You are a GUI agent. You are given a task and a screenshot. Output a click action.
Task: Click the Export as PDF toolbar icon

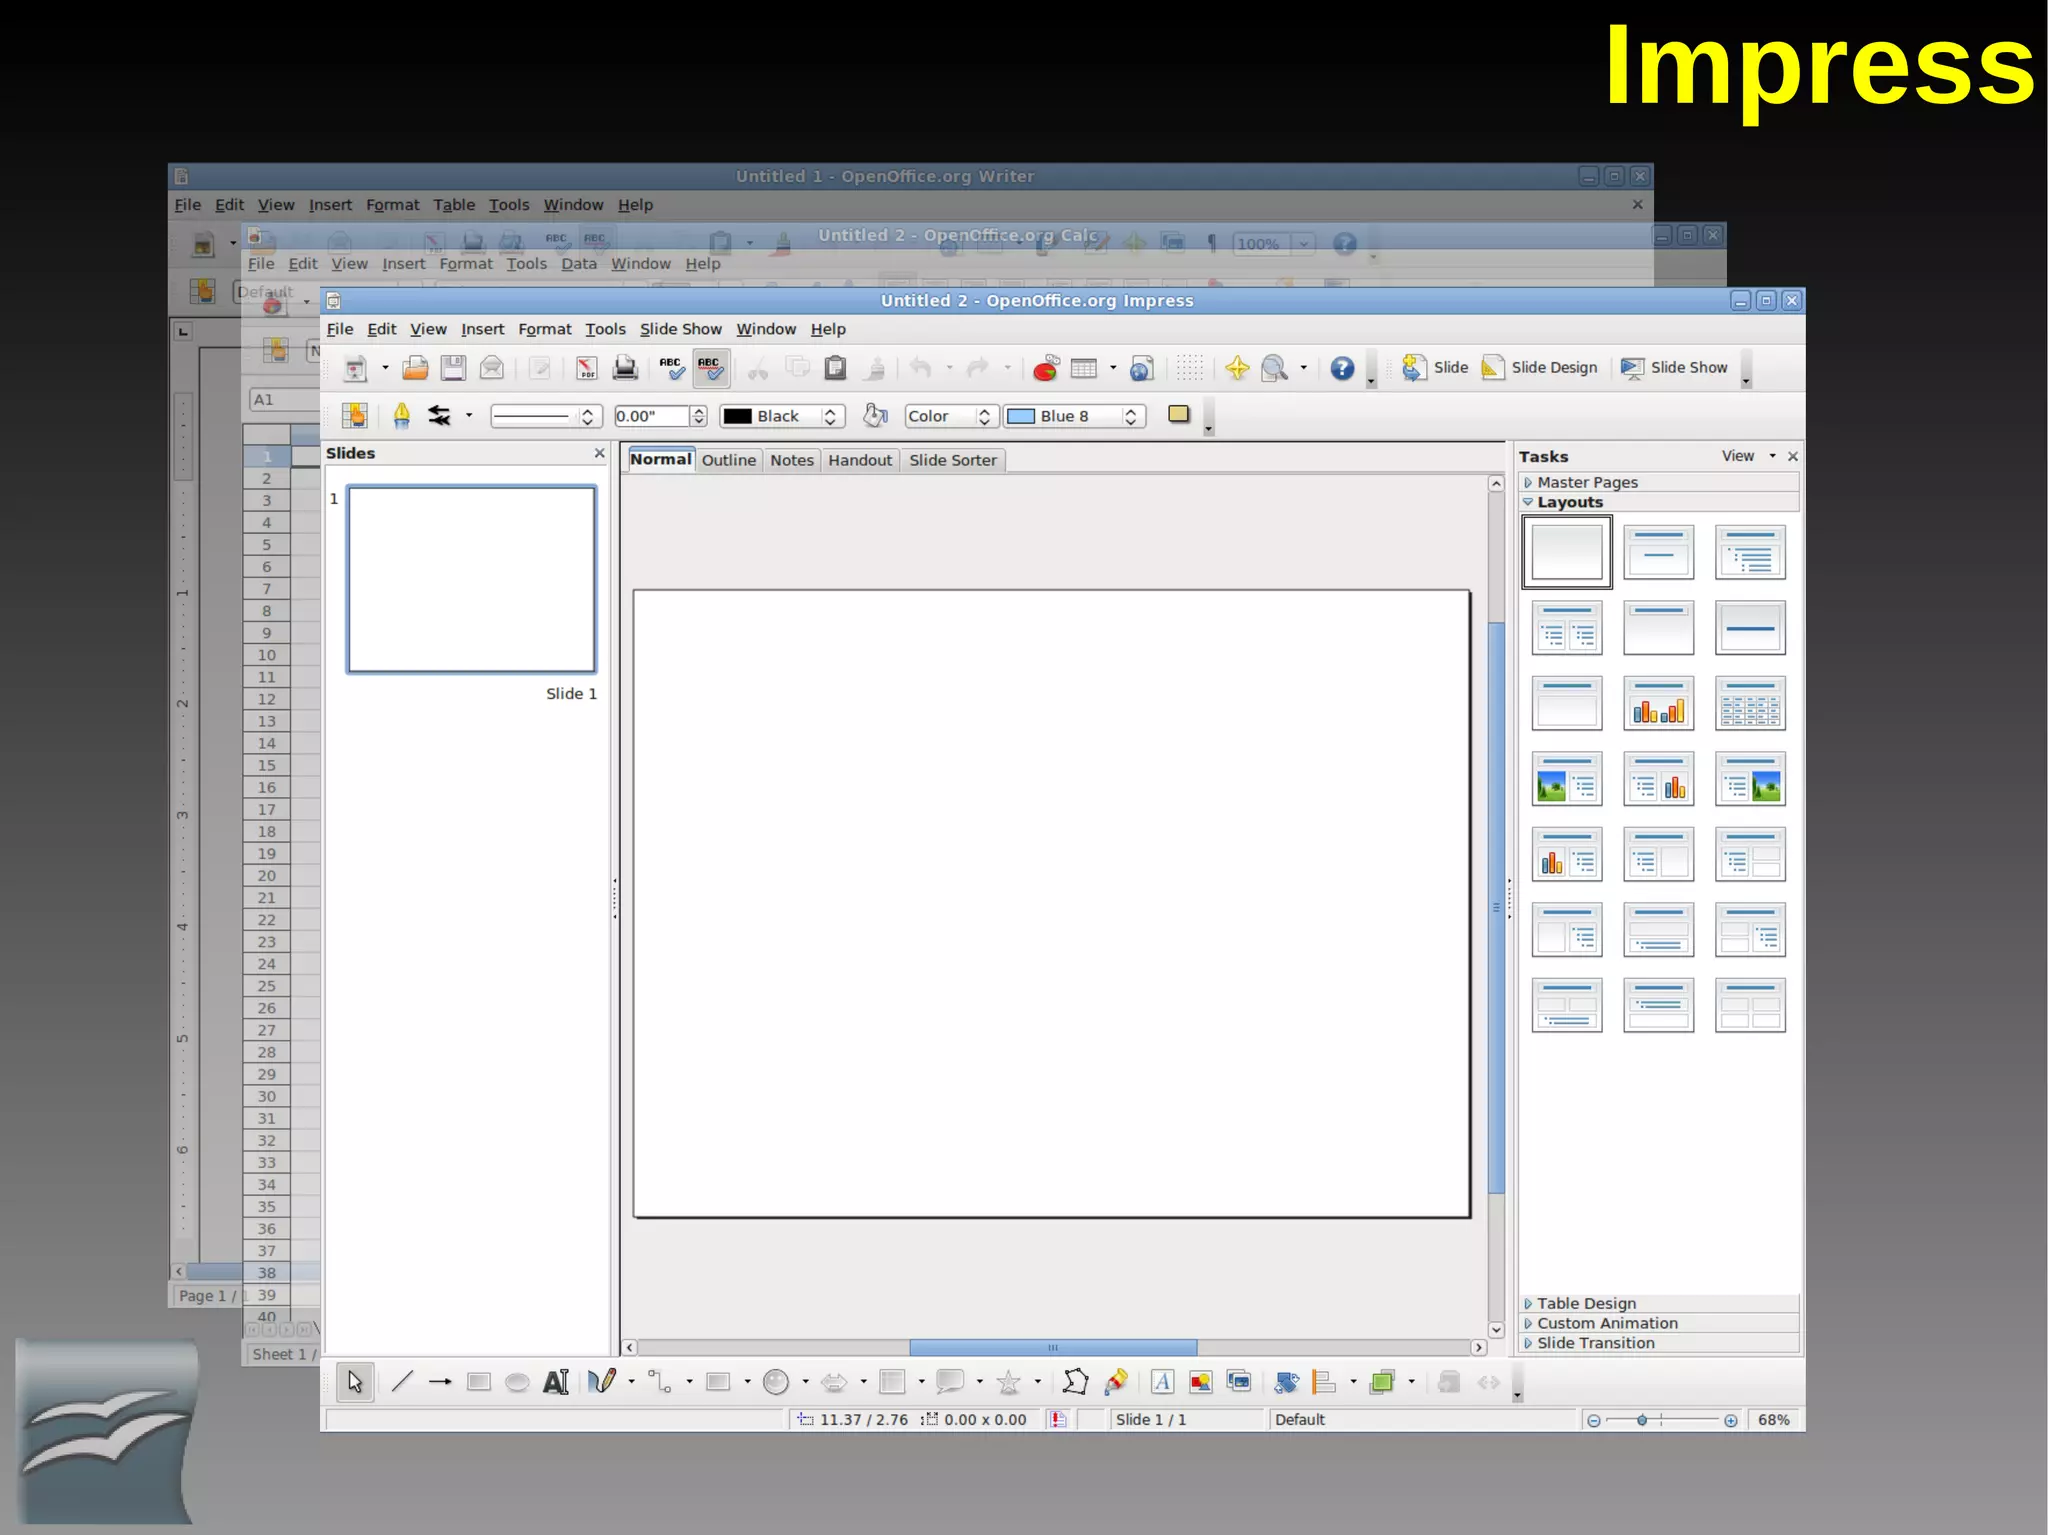[587, 368]
